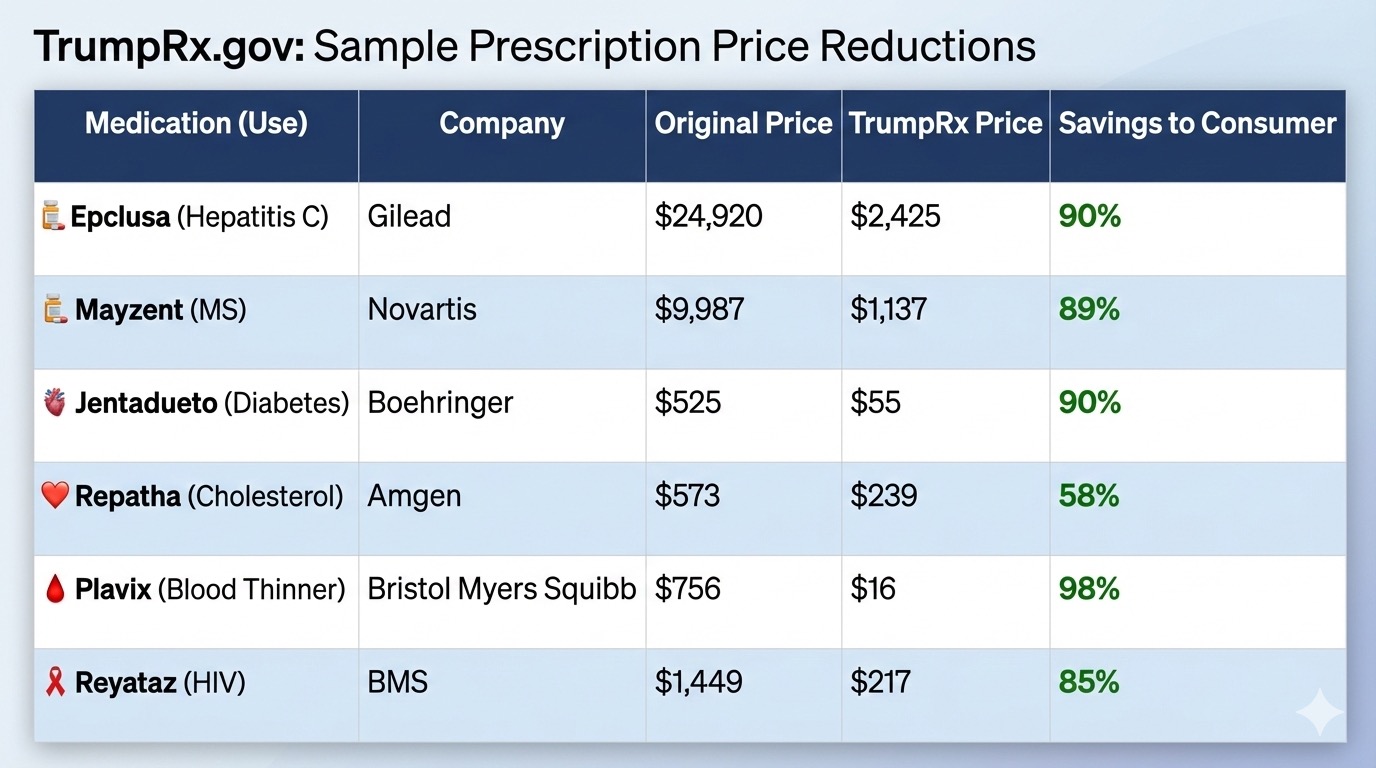Click the 98% savings value for Plavix
The height and width of the screenshot is (768, 1376).
coord(1089,589)
